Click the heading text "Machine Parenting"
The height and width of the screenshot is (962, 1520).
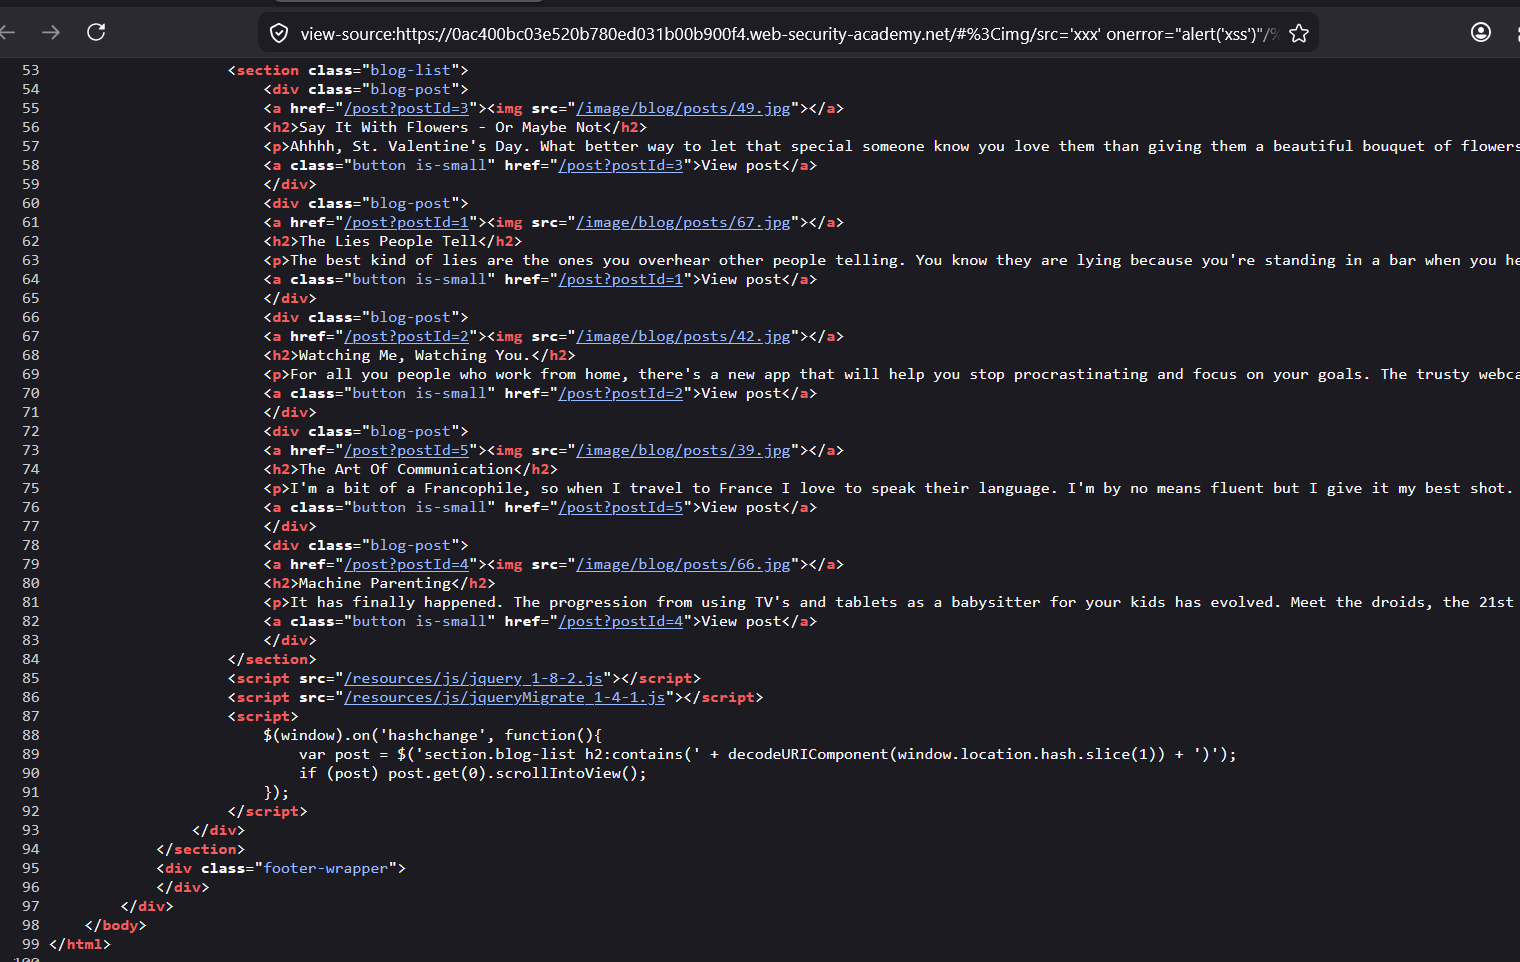[375, 583]
